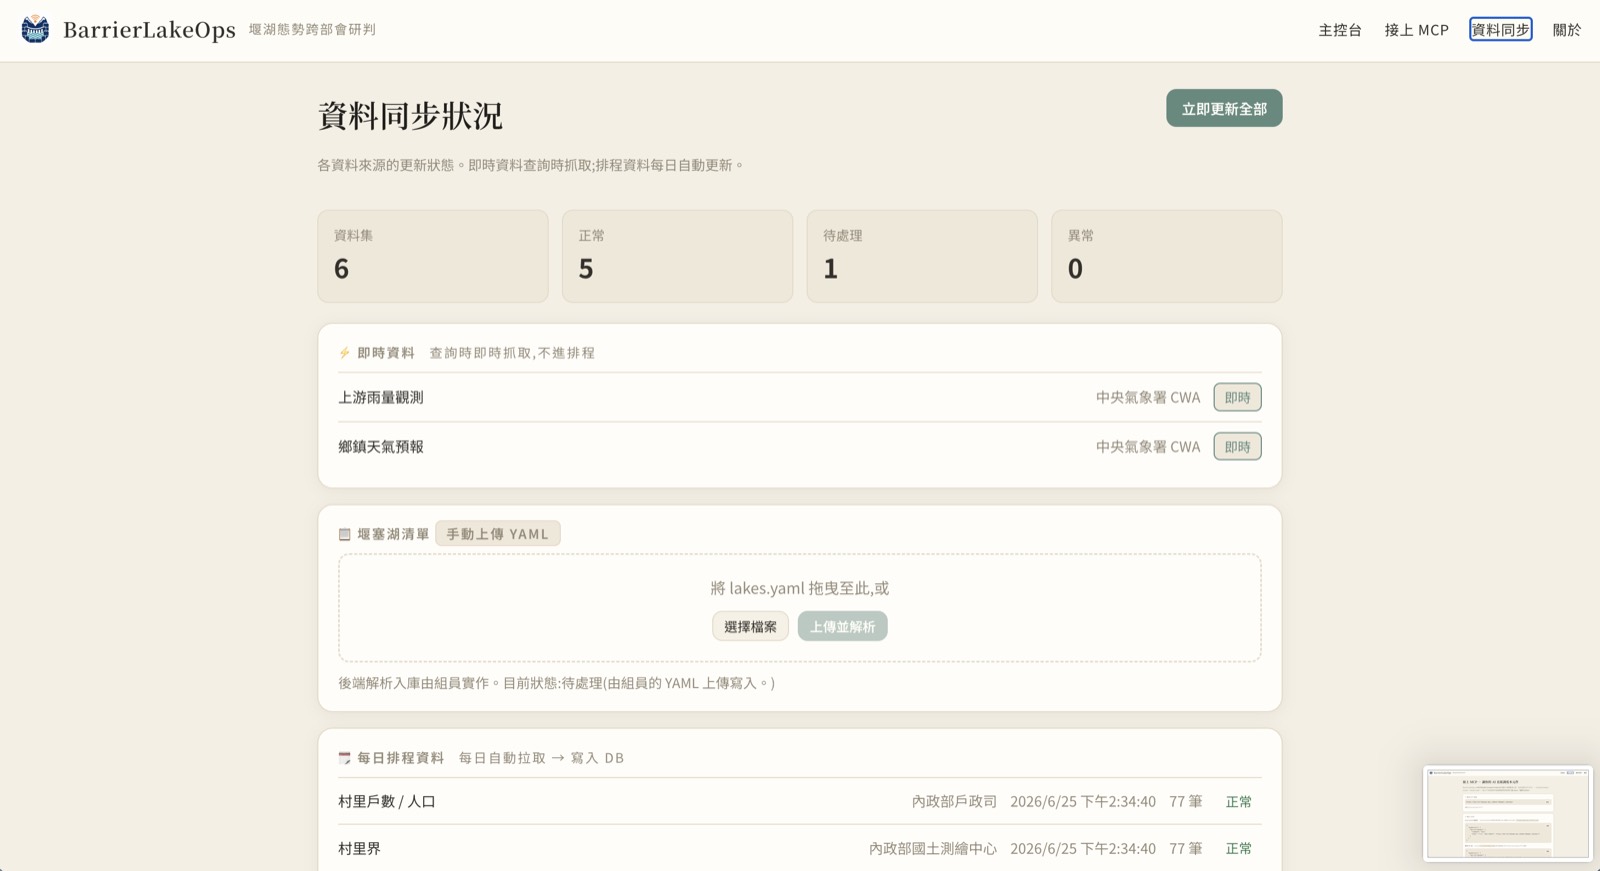Viewport: 1600px width, 871px height.
Task: Click the BarrierLakeOps title text
Action: [149, 30]
